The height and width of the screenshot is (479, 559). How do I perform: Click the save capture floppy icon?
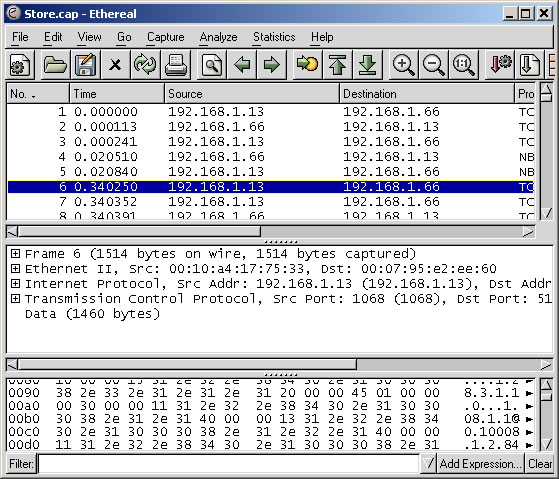[86, 65]
